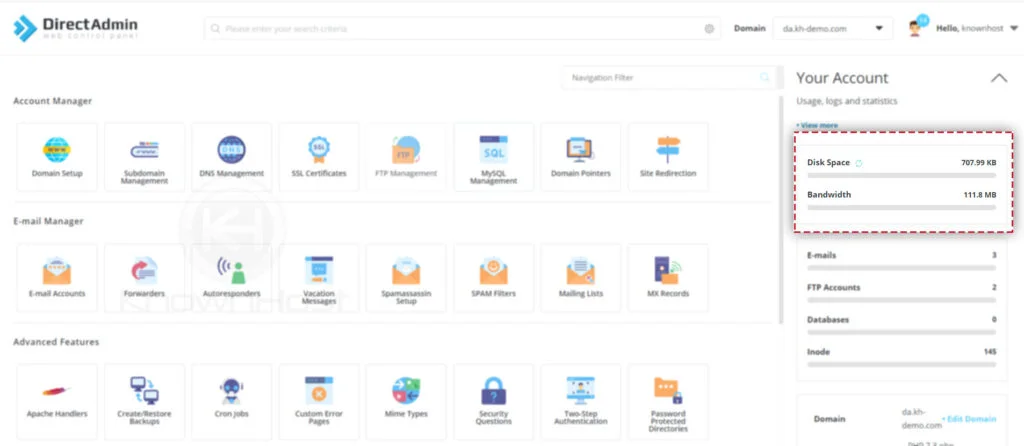Open SSL Certificates

click(319, 157)
